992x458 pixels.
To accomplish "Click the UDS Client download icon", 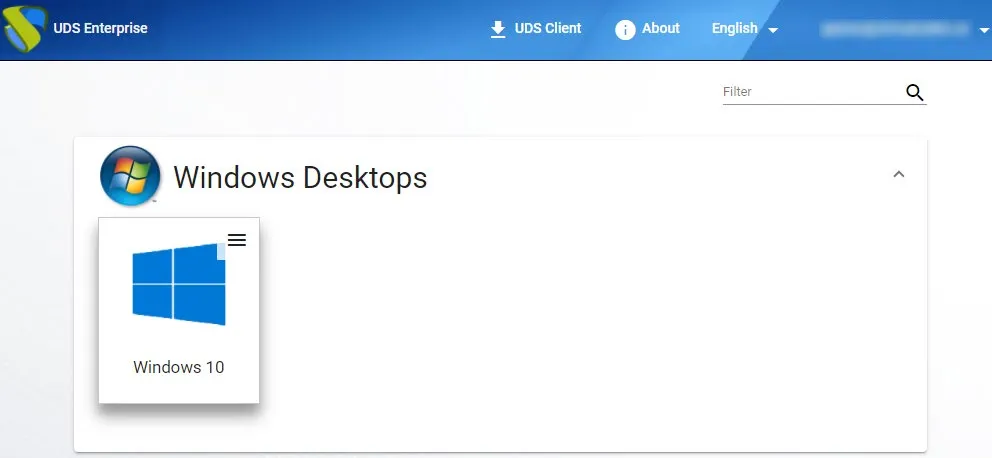I will pyautogui.click(x=499, y=29).
